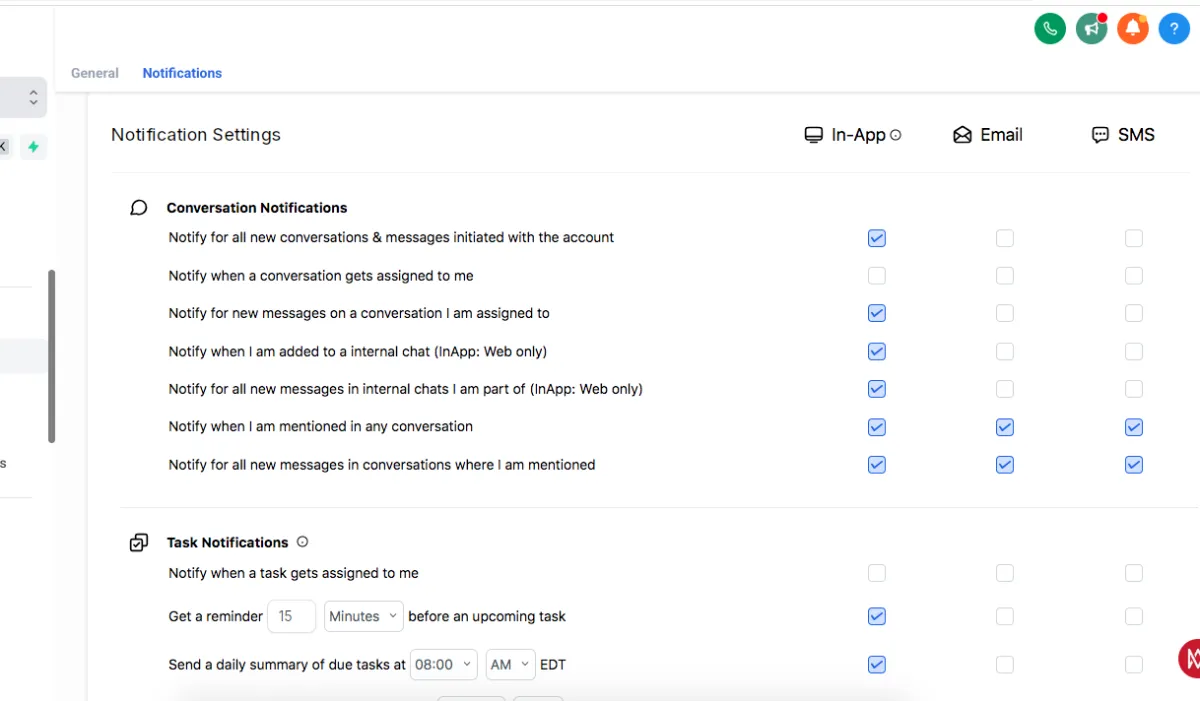
Task: Select the Notifications tab
Action: [x=182, y=73]
